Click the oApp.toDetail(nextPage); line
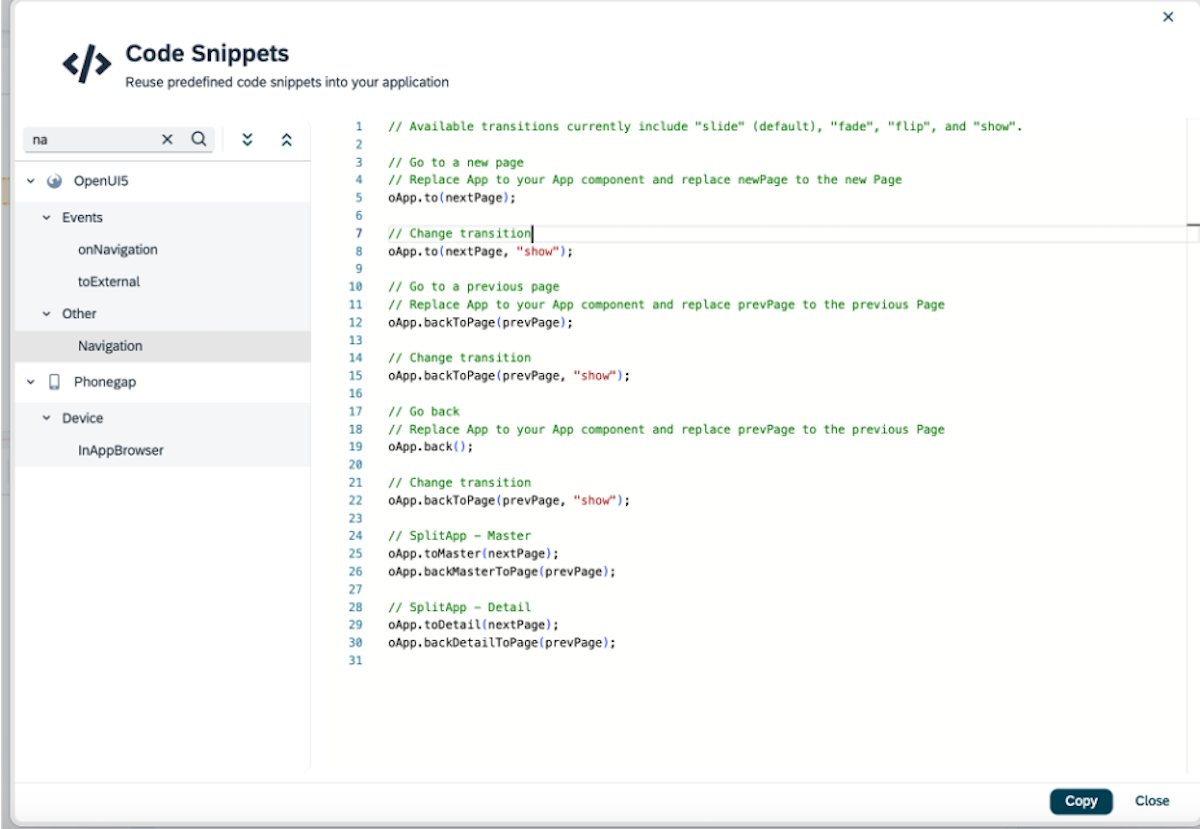 (x=473, y=624)
